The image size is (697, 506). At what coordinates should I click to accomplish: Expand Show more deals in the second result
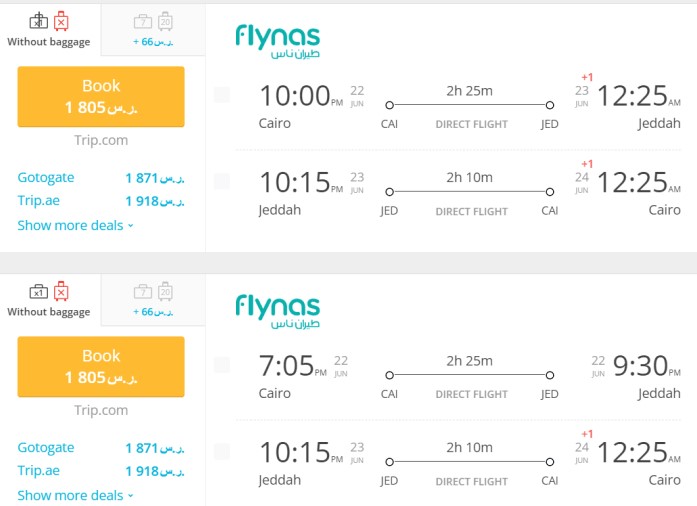coord(75,495)
